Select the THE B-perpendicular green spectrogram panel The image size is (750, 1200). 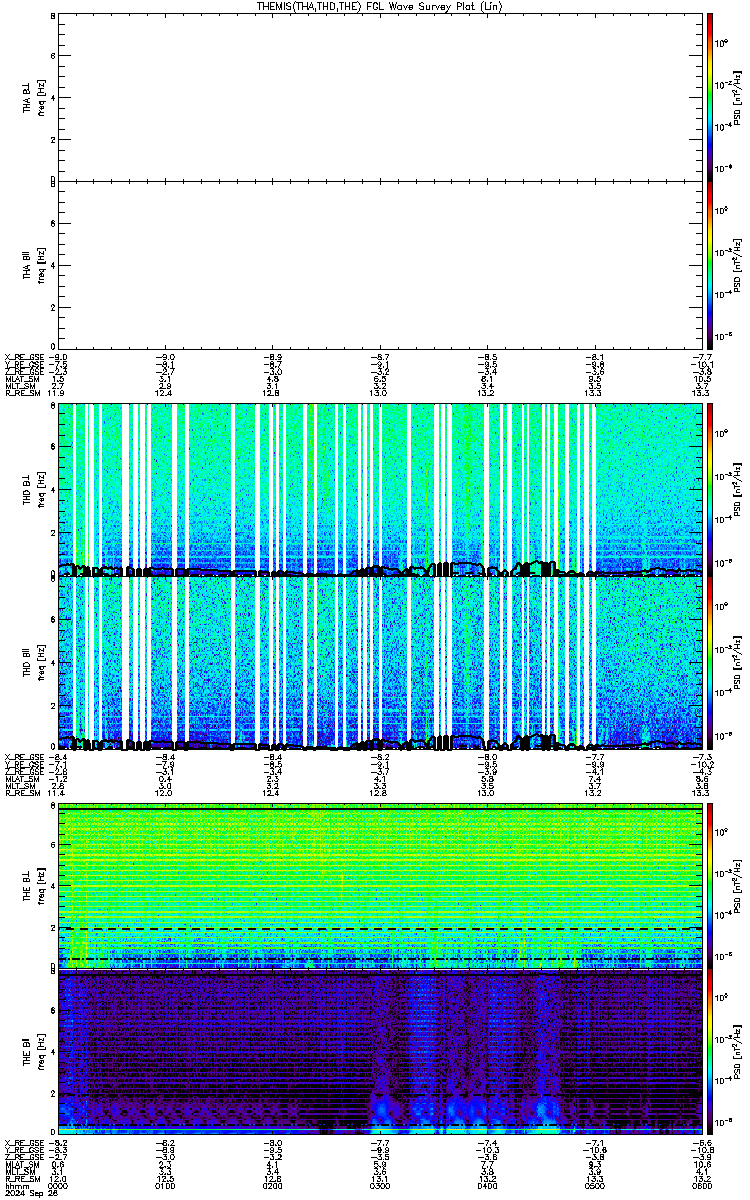click(x=381, y=886)
